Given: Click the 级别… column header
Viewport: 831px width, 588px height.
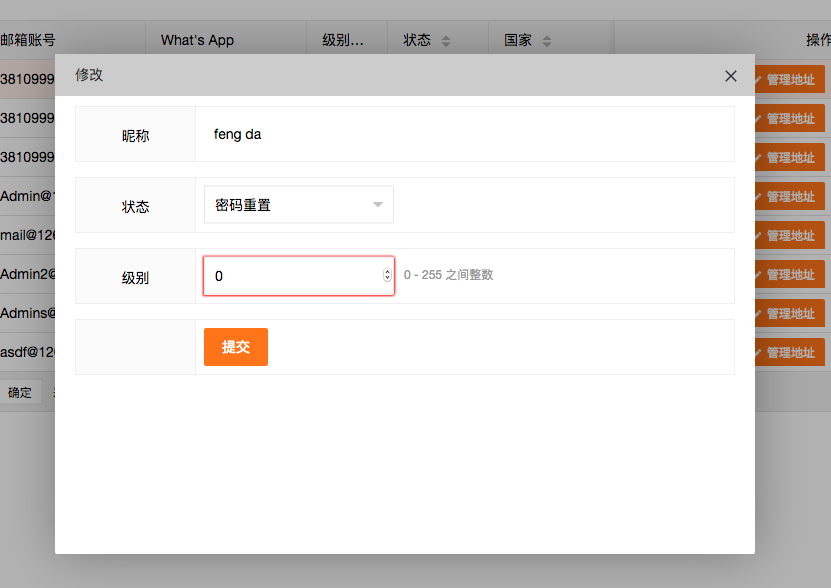Looking at the screenshot, I should pyautogui.click(x=342, y=40).
